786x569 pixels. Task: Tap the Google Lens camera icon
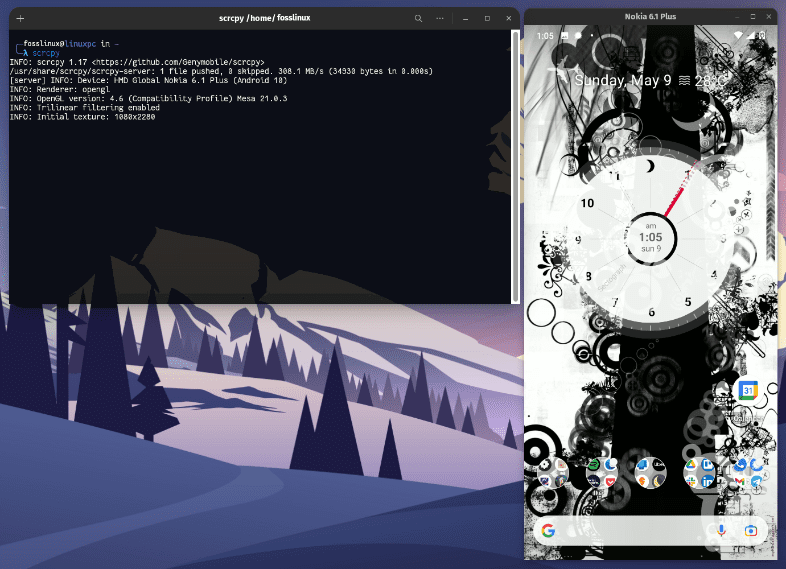point(750,530)
